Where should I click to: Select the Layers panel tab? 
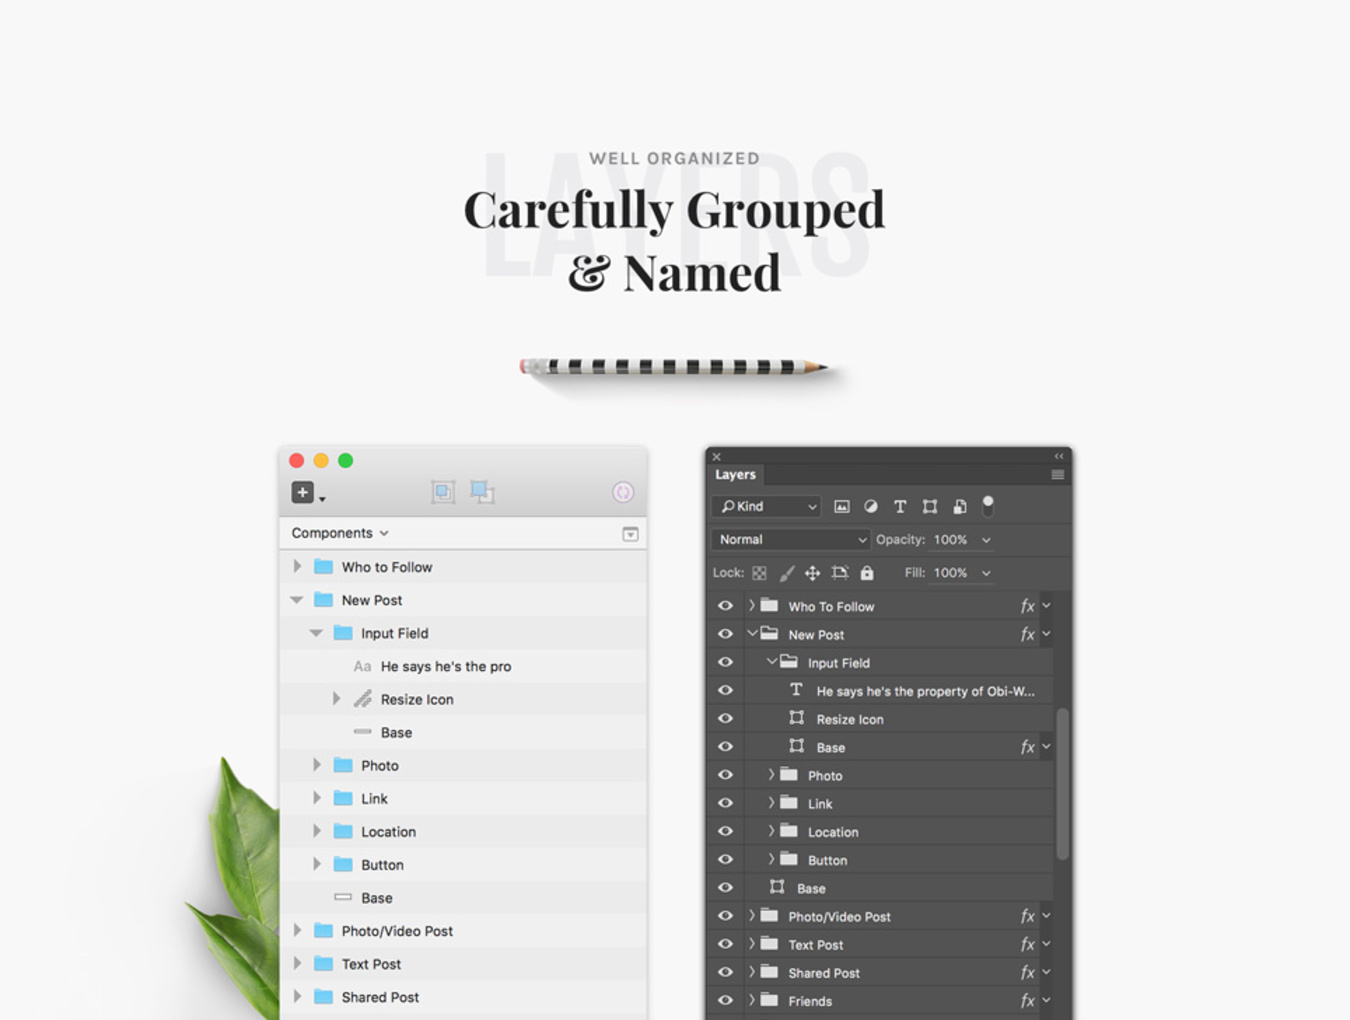point(735,475)
